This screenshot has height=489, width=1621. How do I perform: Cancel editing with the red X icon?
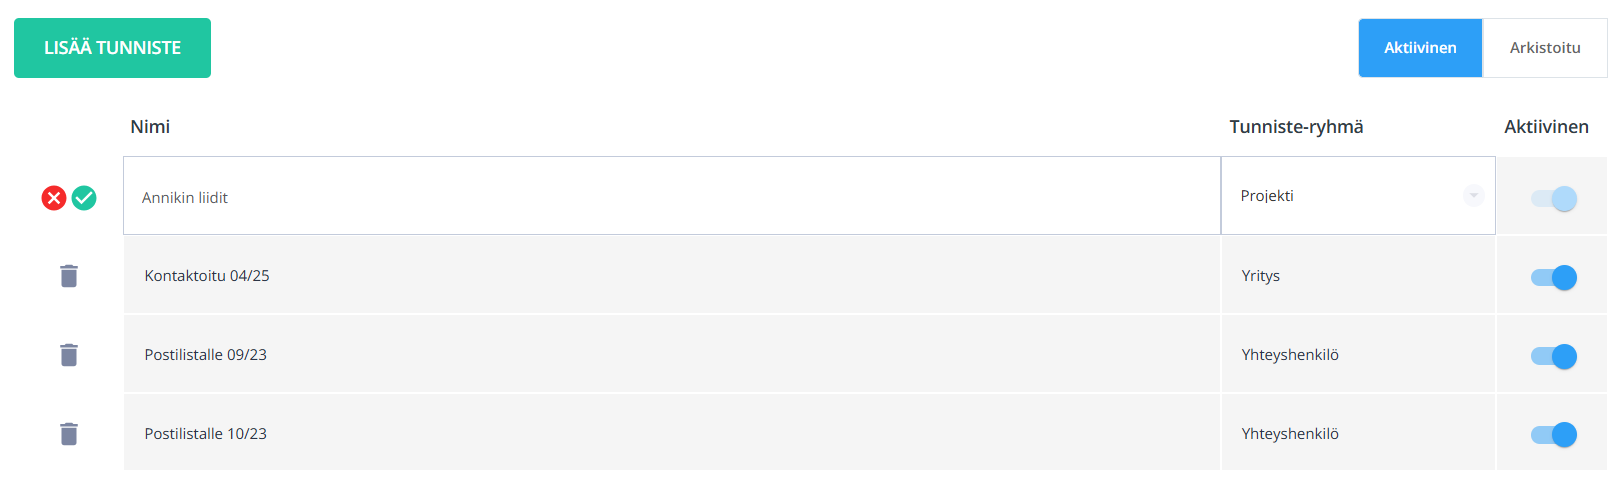pyautogui.click(x=54, y=198)
